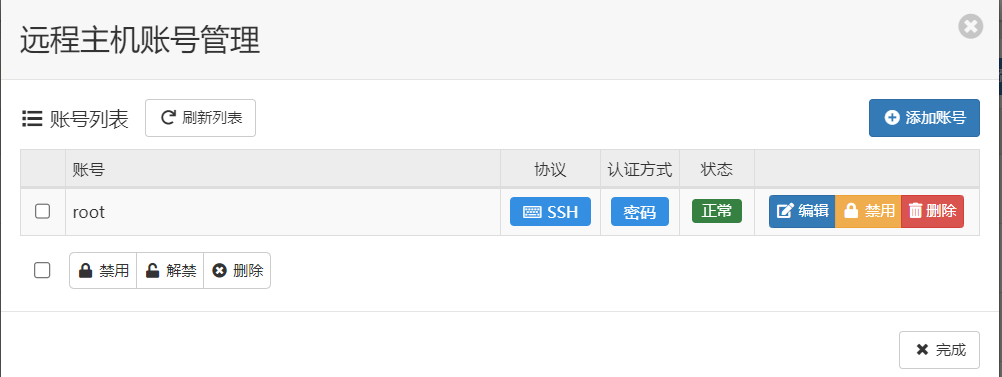Viewport: 1002px width, 377px height.
Task: Click the 密码 authentication badge
Action: [x=640, y=212]
